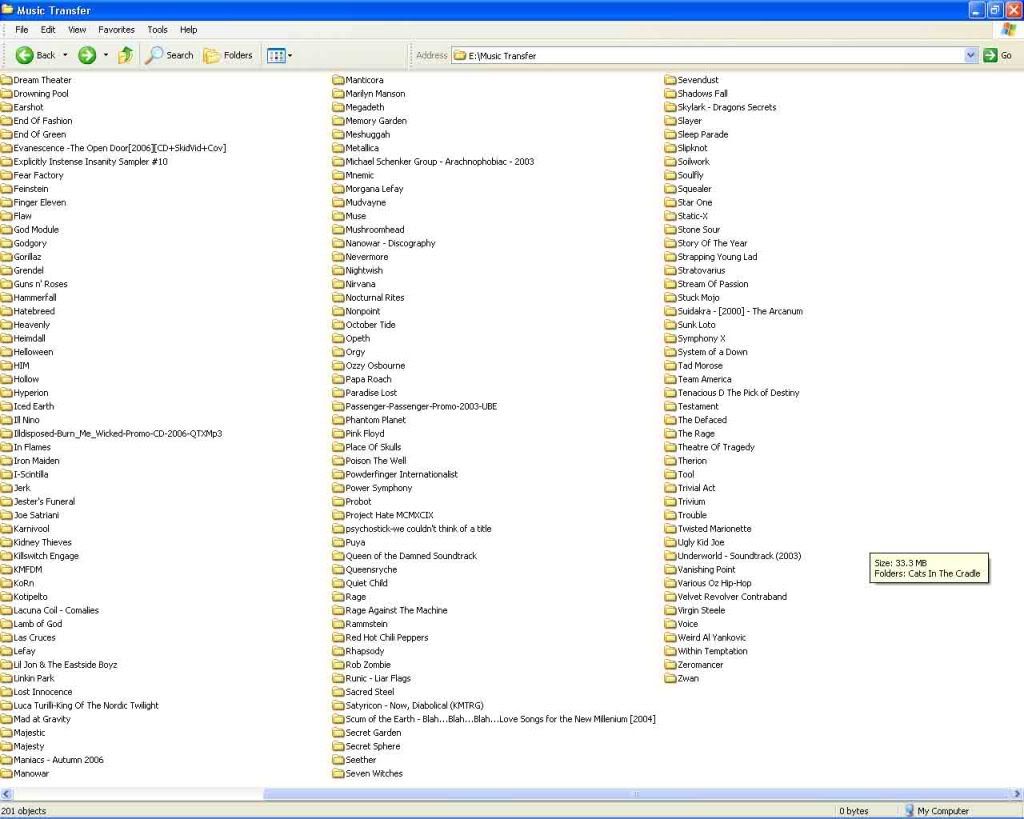Image resolution: width=1024 pixels, height=819 pixels.
Task: Click the "Ozzy Osbourne" folder name
Action: tap(376, 365)
